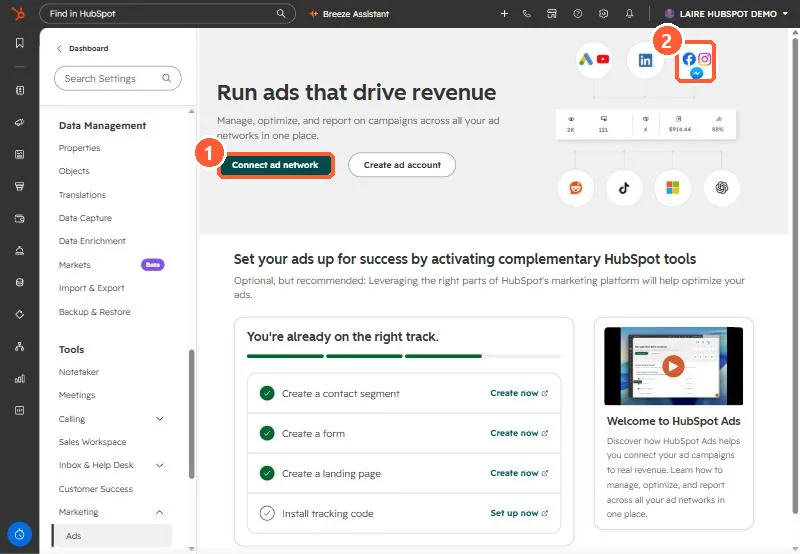Focus the Find in HubSpot search box

[167, 14]
